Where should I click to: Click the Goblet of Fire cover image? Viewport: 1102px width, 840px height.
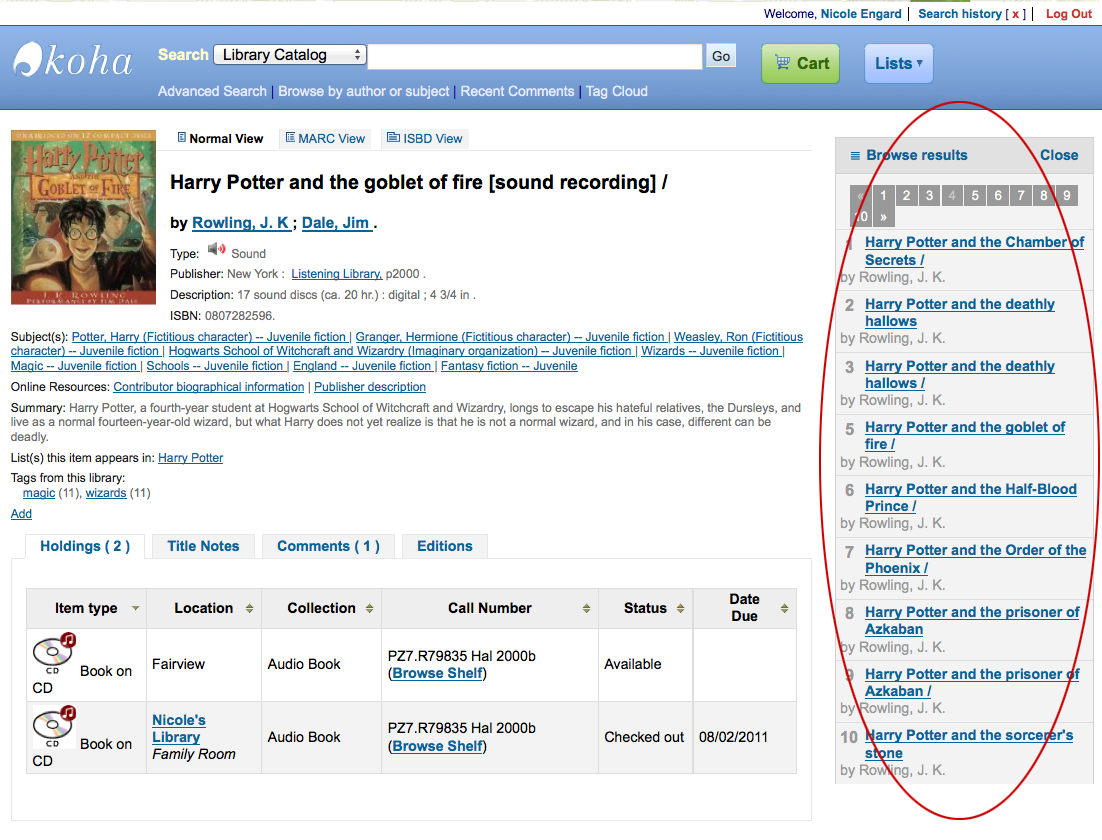tap(84, 217)
